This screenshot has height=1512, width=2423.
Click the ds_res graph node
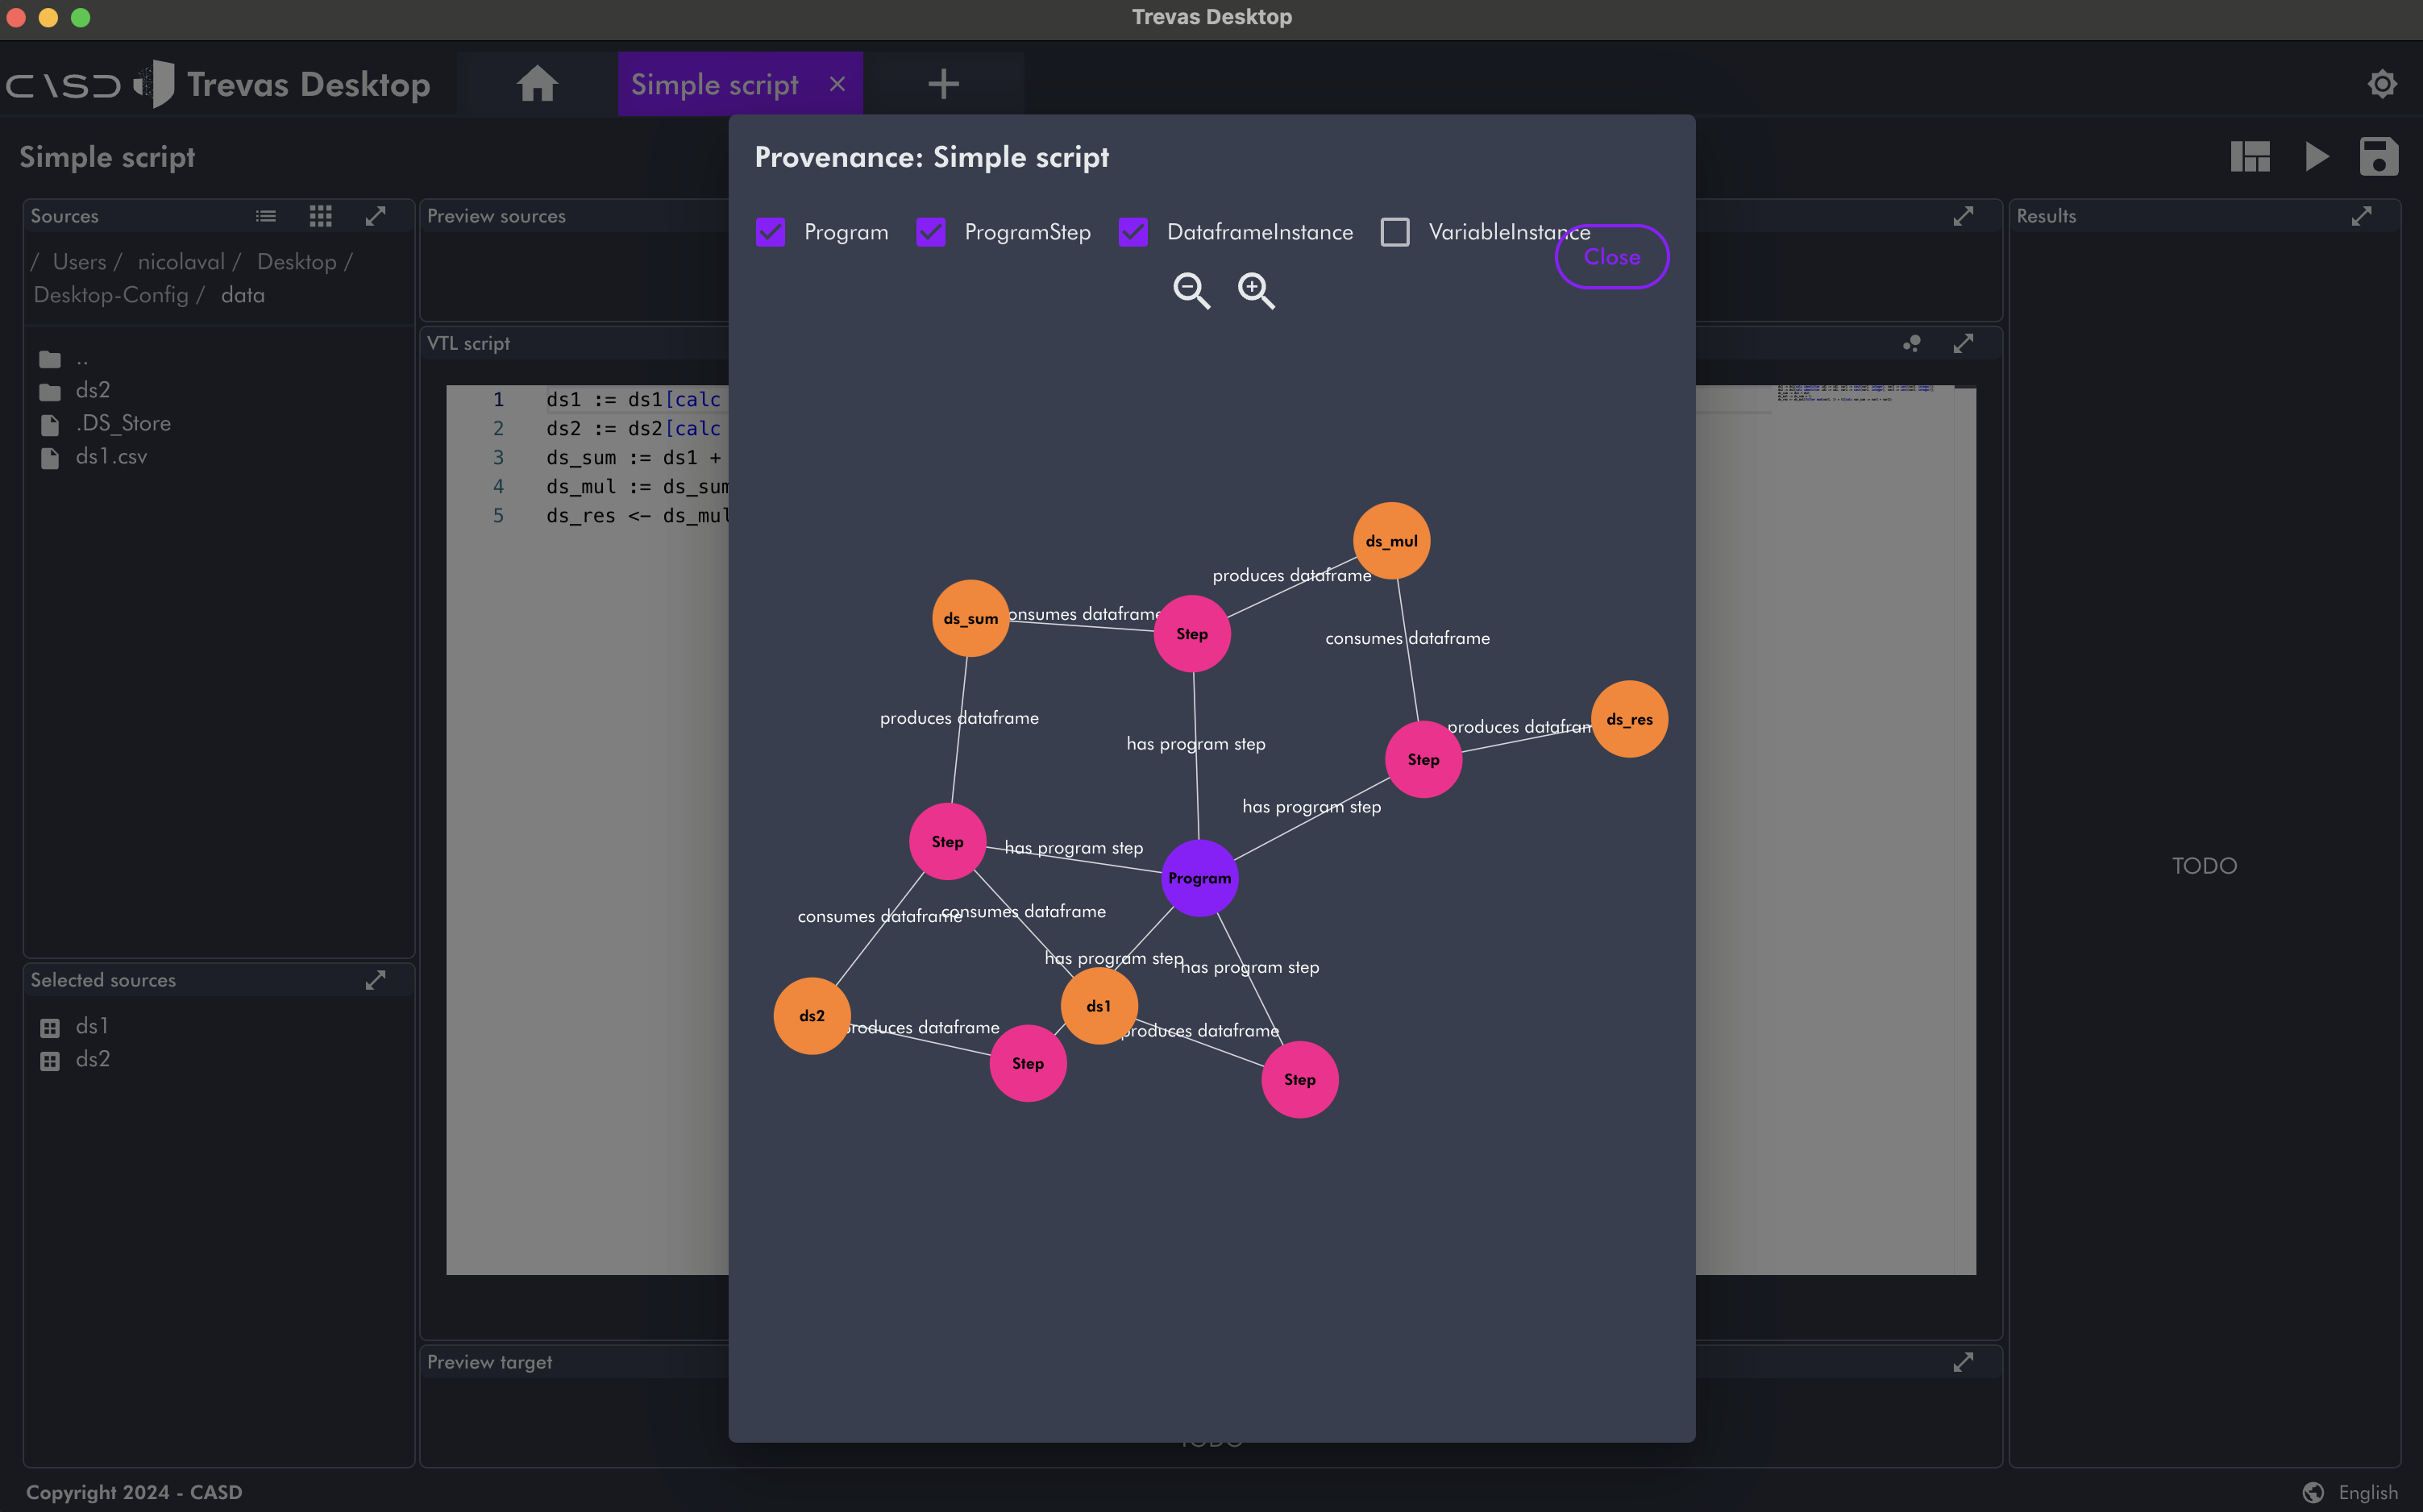point(1629,719)
